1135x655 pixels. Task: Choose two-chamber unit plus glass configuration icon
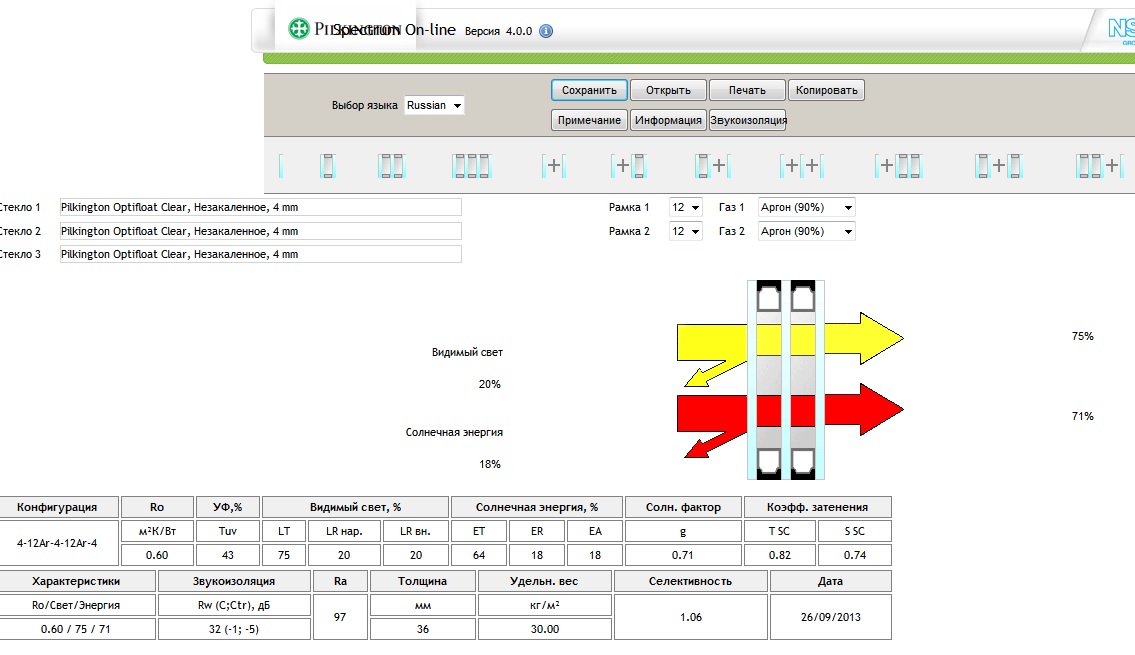pos(1100,166)
